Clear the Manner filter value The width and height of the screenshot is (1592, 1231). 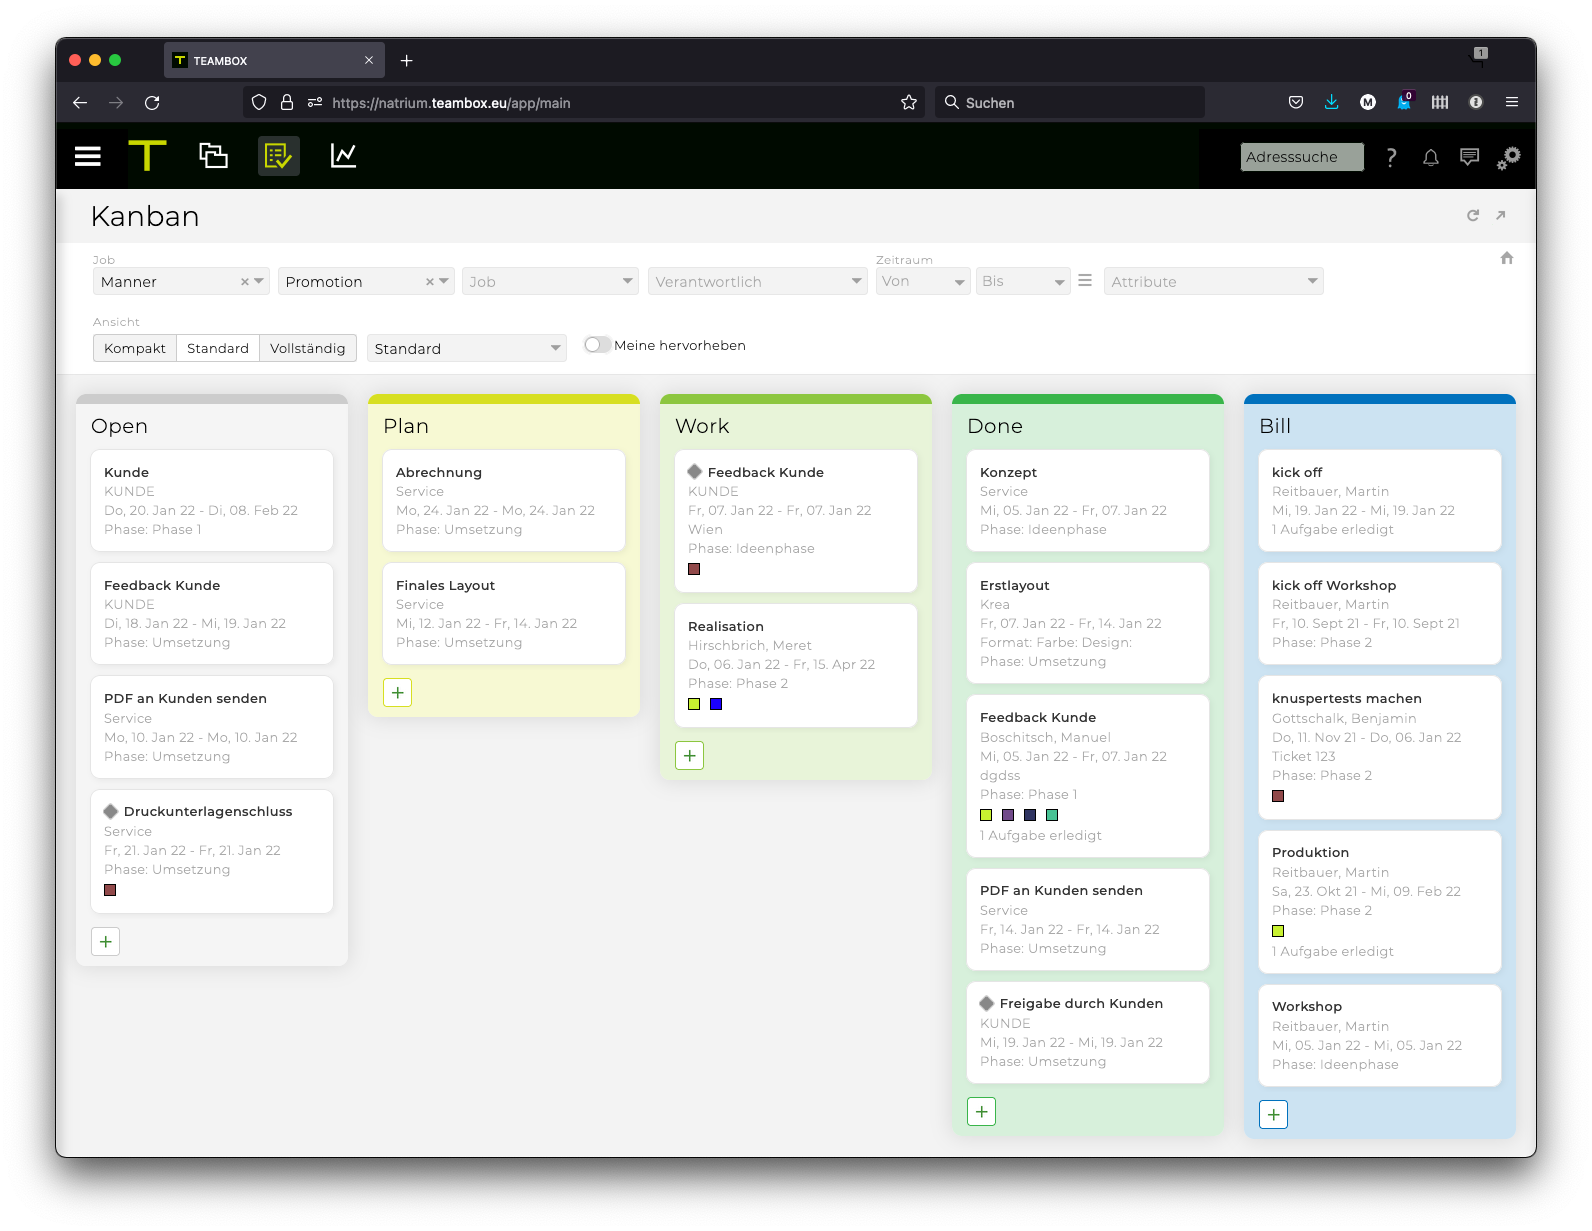pos(244,282)
